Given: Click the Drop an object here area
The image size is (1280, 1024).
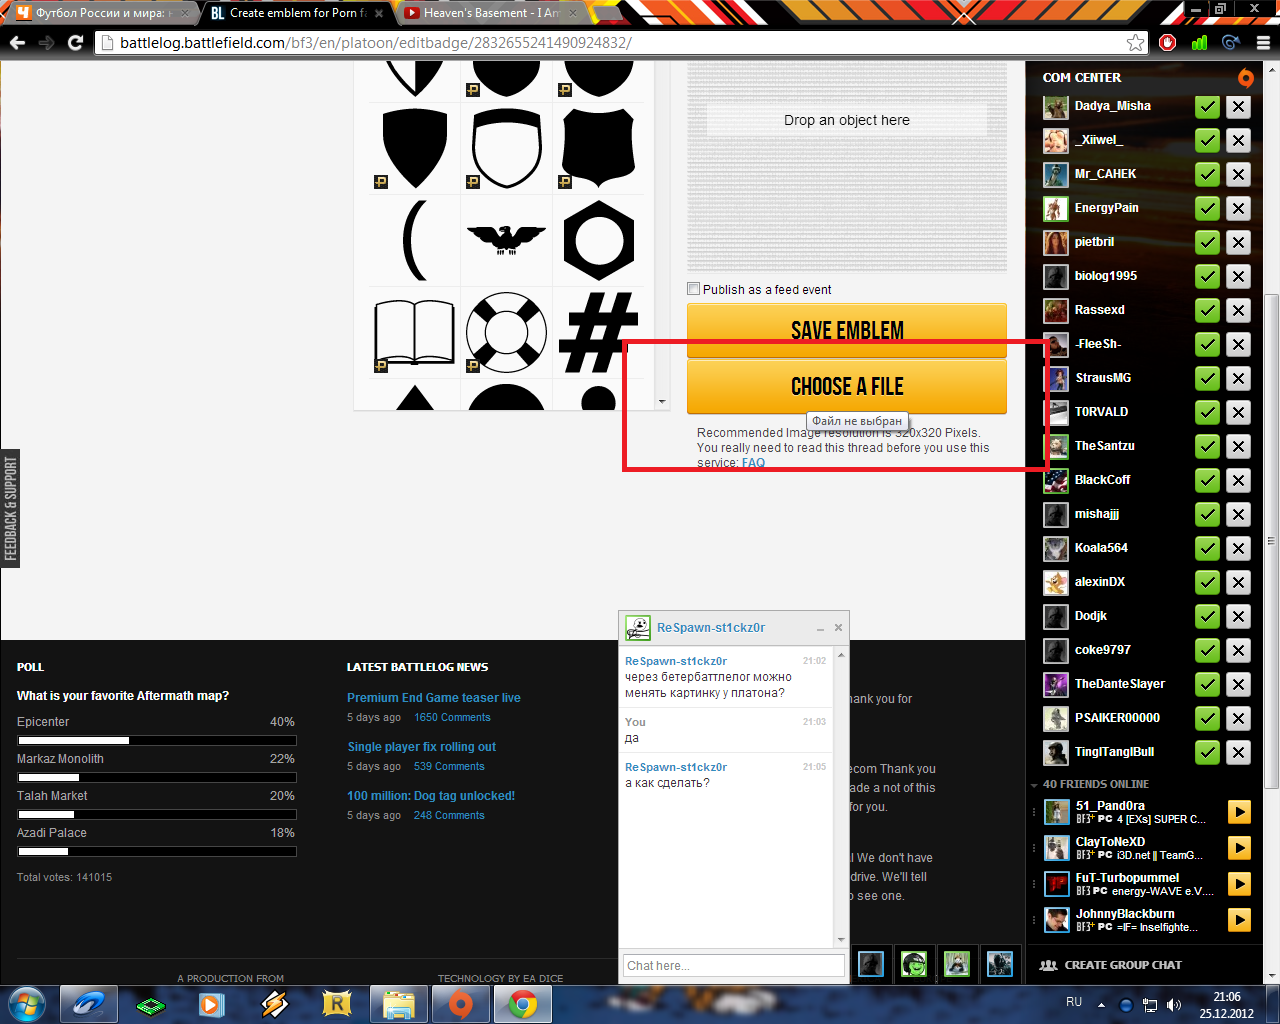Looking at the screenshot, I should pyautogui.click(x=847, y=120).
